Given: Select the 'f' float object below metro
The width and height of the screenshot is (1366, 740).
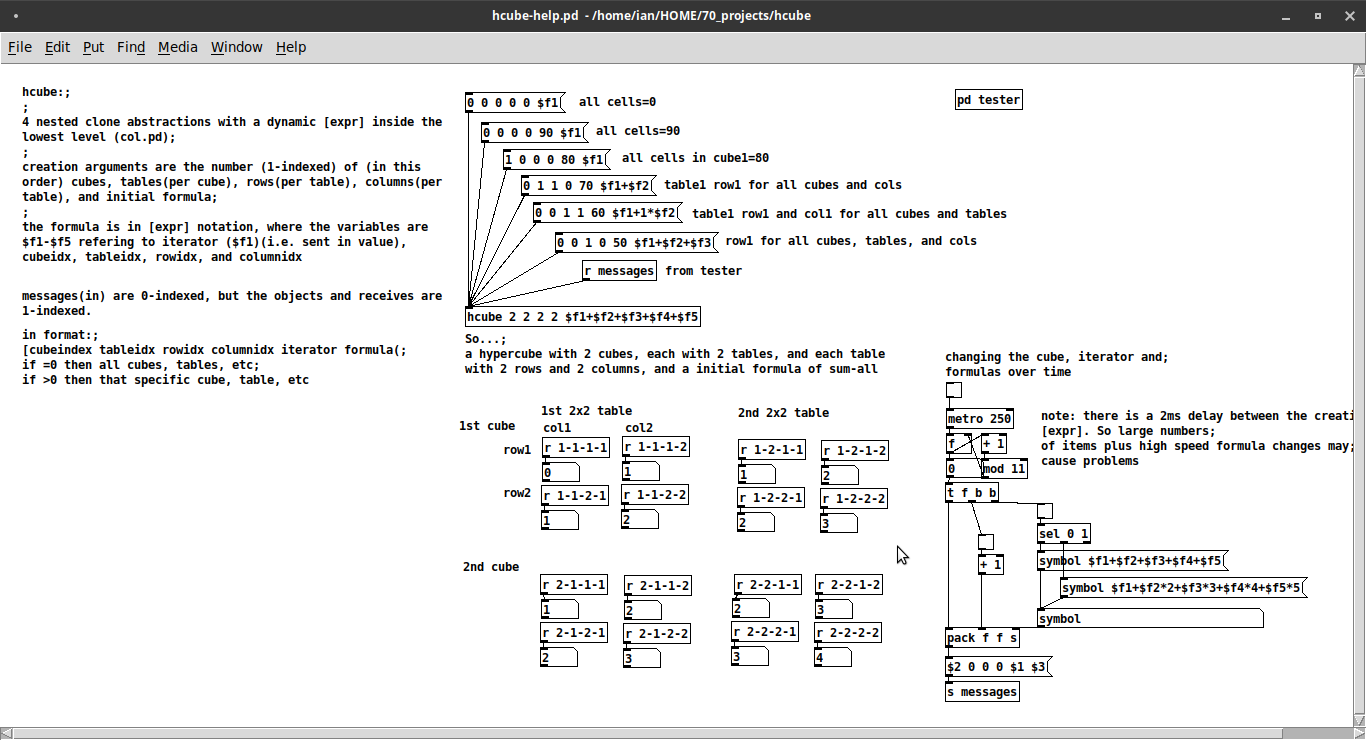Looking at the screenshot, I should (x=958, y=444).
